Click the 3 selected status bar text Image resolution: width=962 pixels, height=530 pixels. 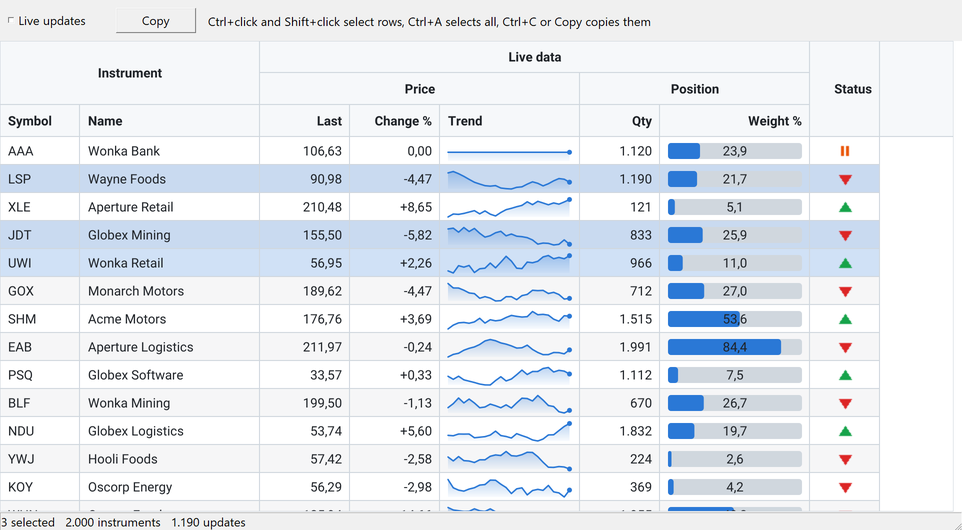pyautogui.click(x=28, y=523)
